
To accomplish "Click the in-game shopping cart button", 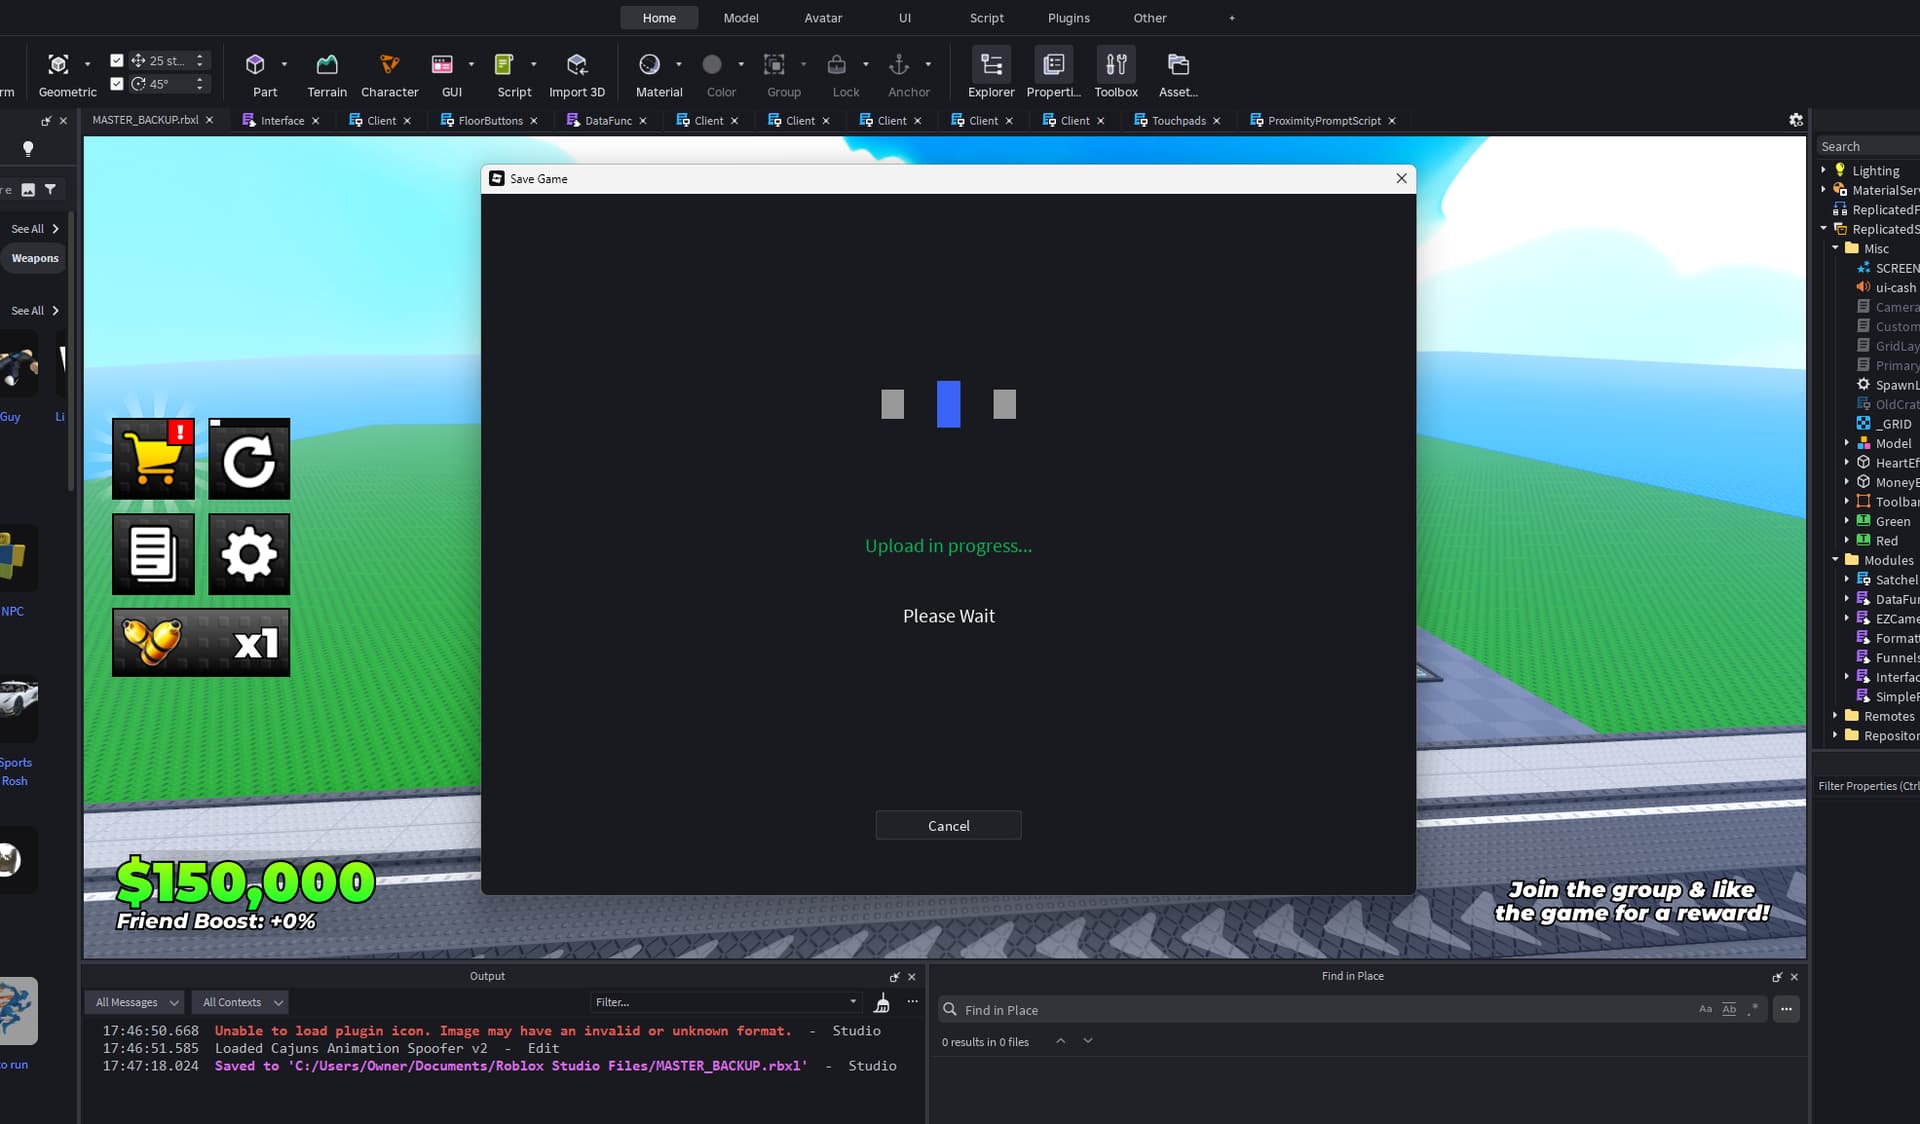I will click(153, 459).
